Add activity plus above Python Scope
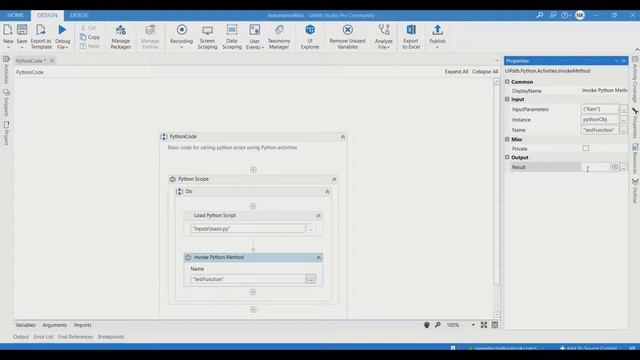640x360 pixels. pyautogui.click(x=253, y=170)
